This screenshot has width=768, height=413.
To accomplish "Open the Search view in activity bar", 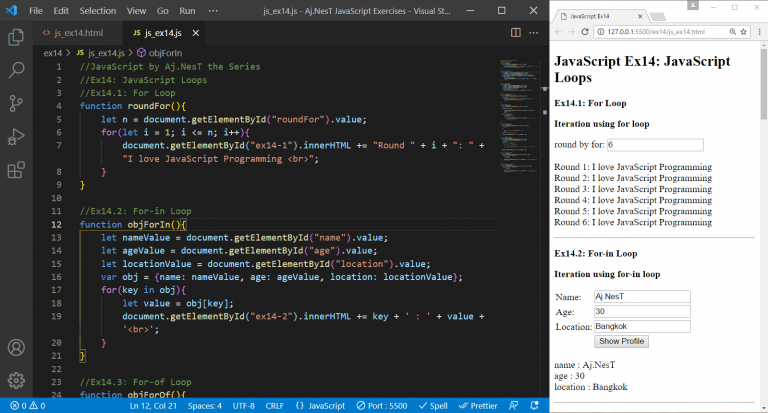I will tap(16, 70).
